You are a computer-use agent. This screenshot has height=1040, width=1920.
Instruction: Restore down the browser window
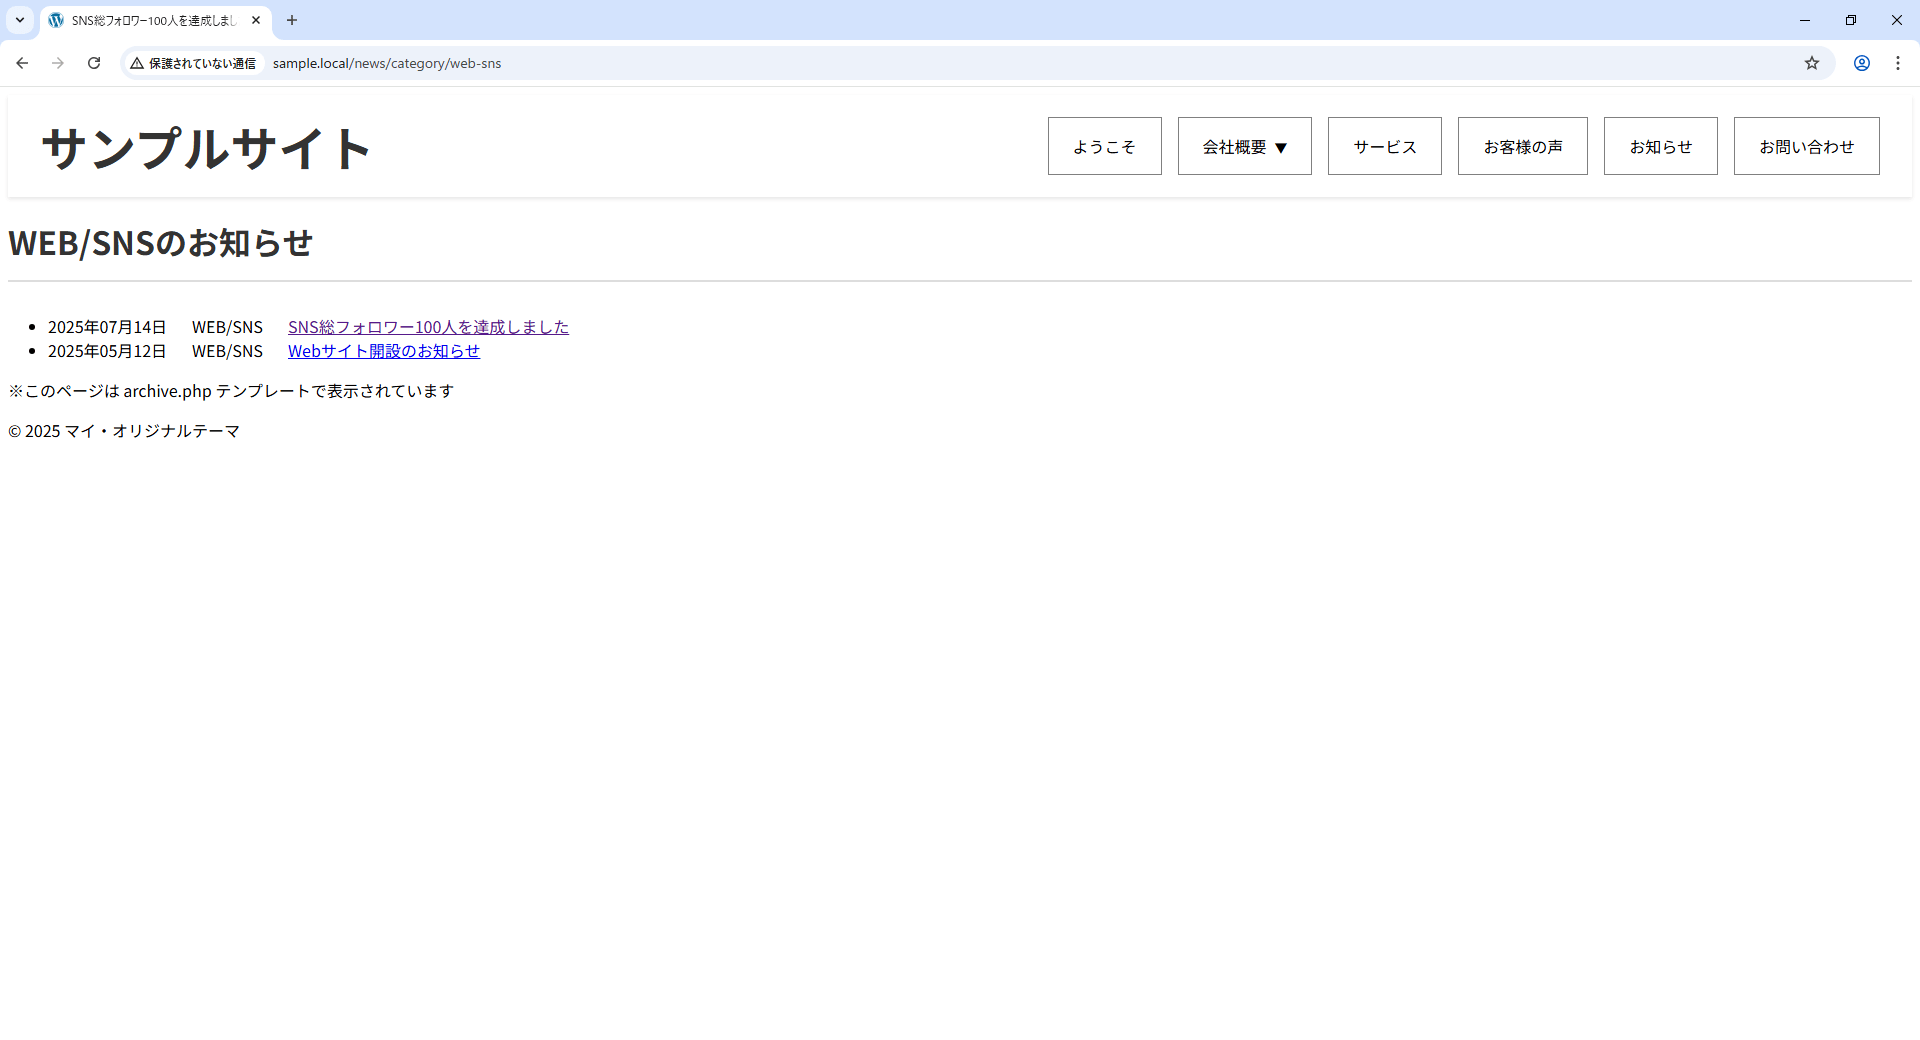(1851, 20)
